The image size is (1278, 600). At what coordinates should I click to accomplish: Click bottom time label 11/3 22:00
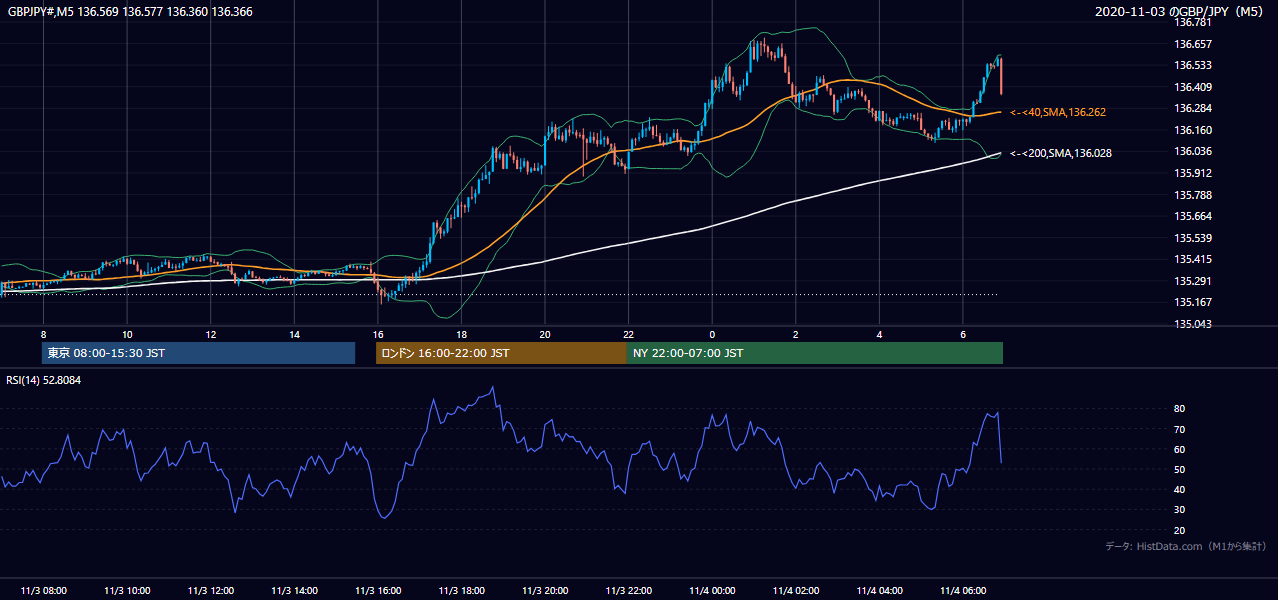coord(628,591)
